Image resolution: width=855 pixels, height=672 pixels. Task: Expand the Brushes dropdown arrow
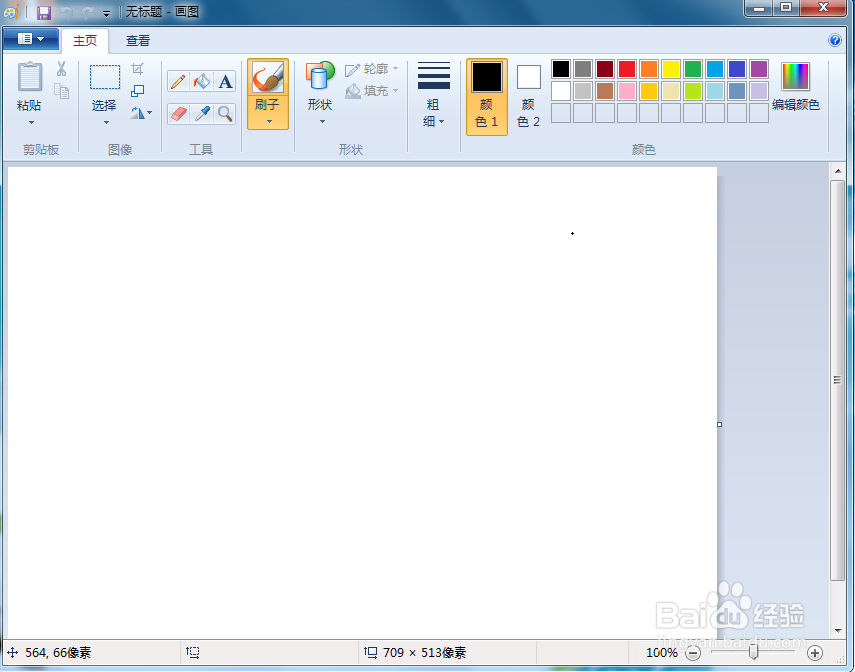pyautogui.click(x=269, y=121)
